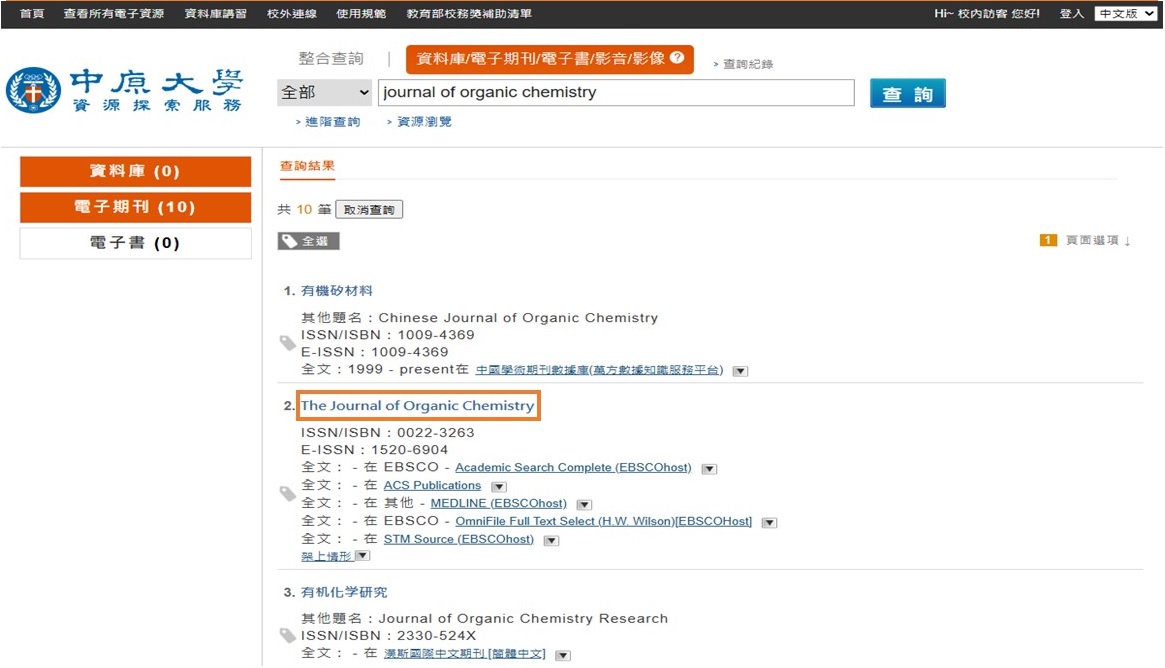
Task: Expand dropdown next to STM Source (EBSCOhost)
Action: (551, 540)
